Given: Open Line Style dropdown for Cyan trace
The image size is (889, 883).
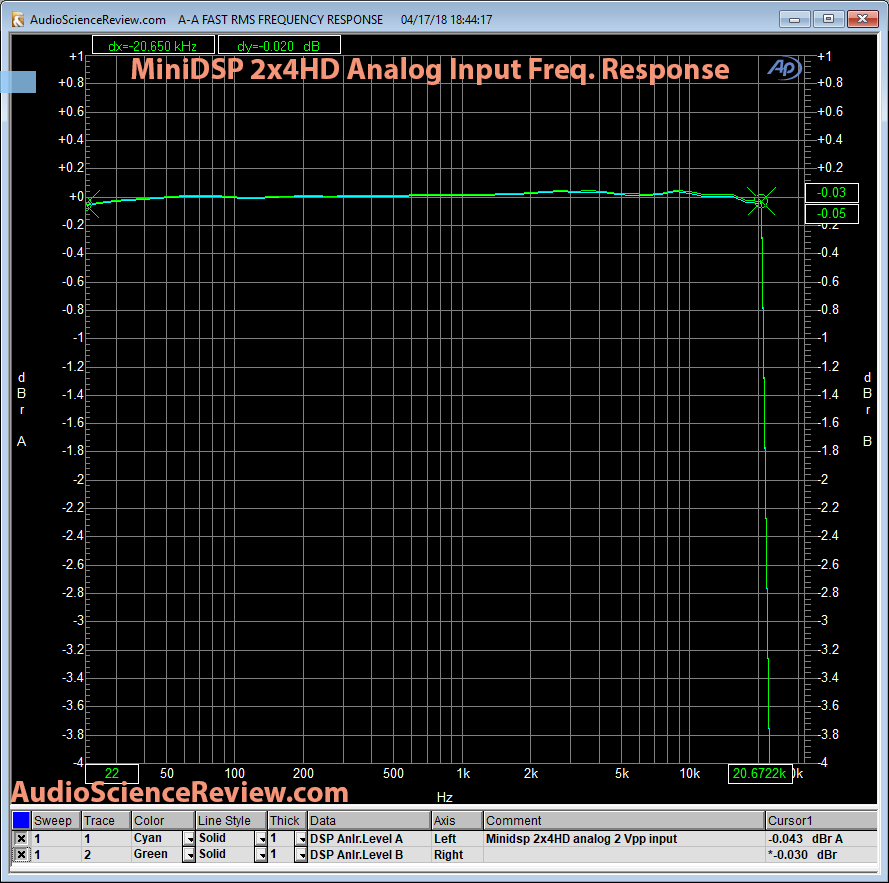Looking at the screenshot, I should pyautogui.click(x=261, y=838).
